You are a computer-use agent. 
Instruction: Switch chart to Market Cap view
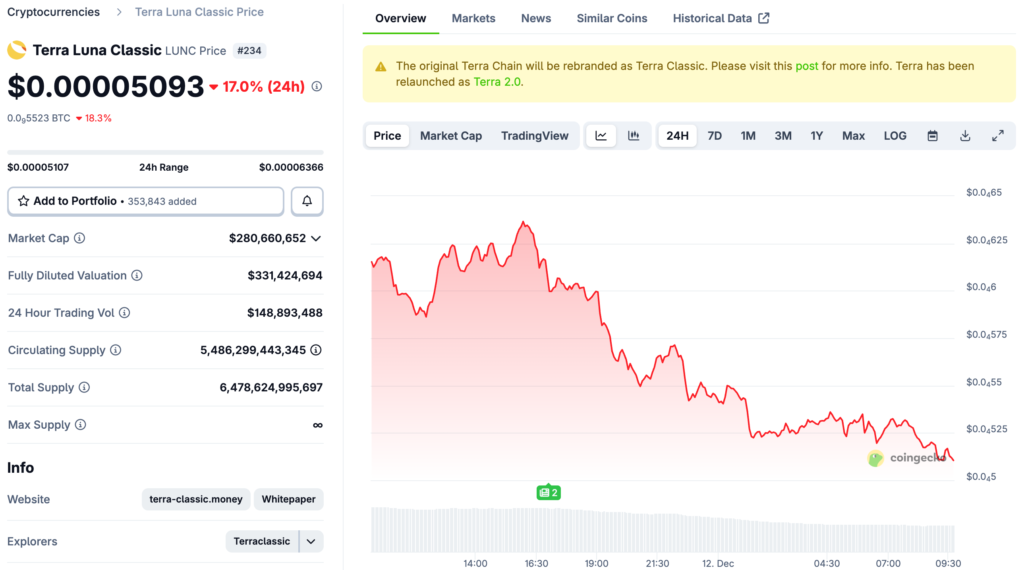click(450, 136)
